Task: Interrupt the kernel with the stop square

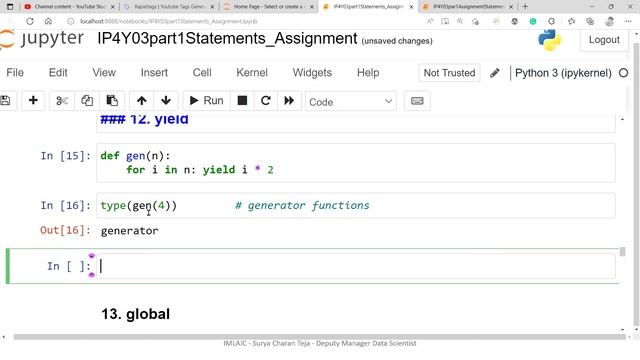Action: click(242, 101)
